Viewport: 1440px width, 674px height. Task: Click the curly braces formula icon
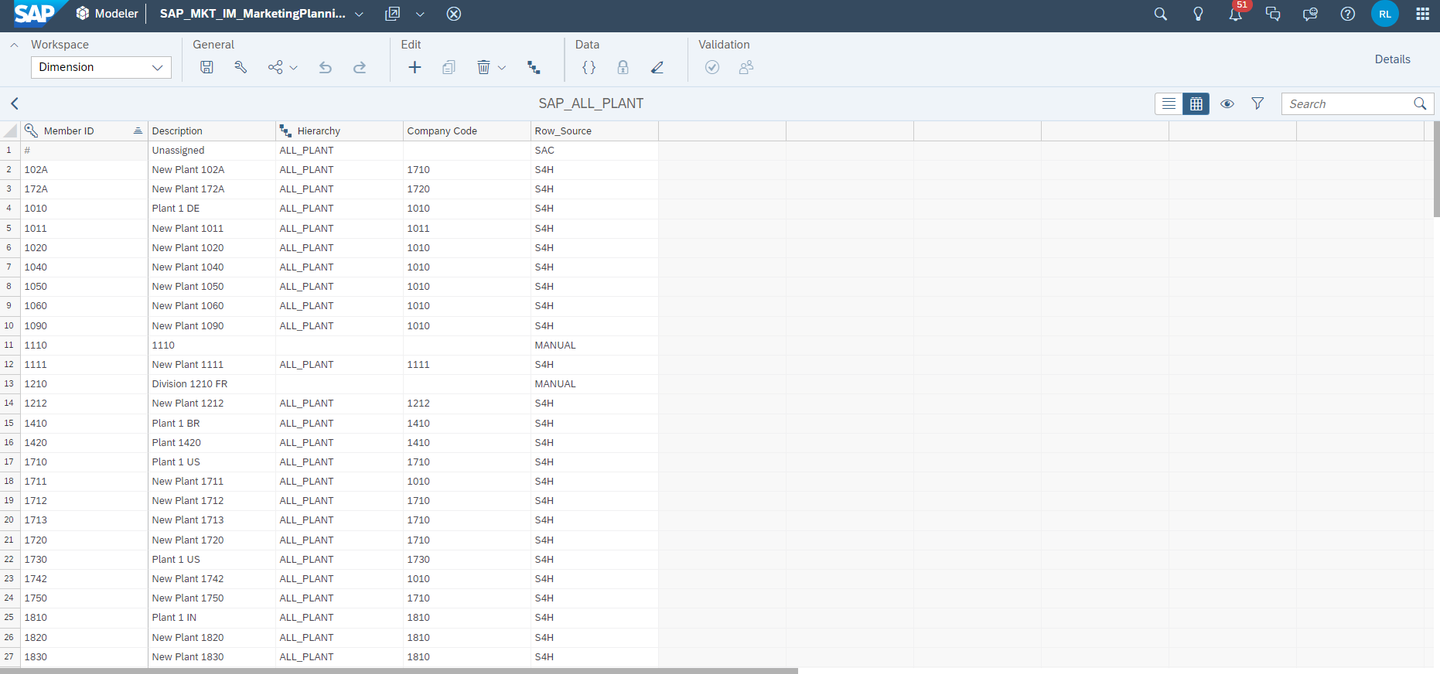[589, 67]
